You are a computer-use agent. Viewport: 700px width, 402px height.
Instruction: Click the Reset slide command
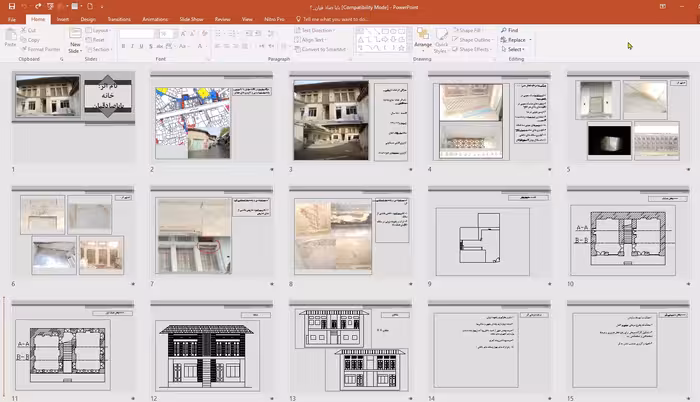pos(98,39)
